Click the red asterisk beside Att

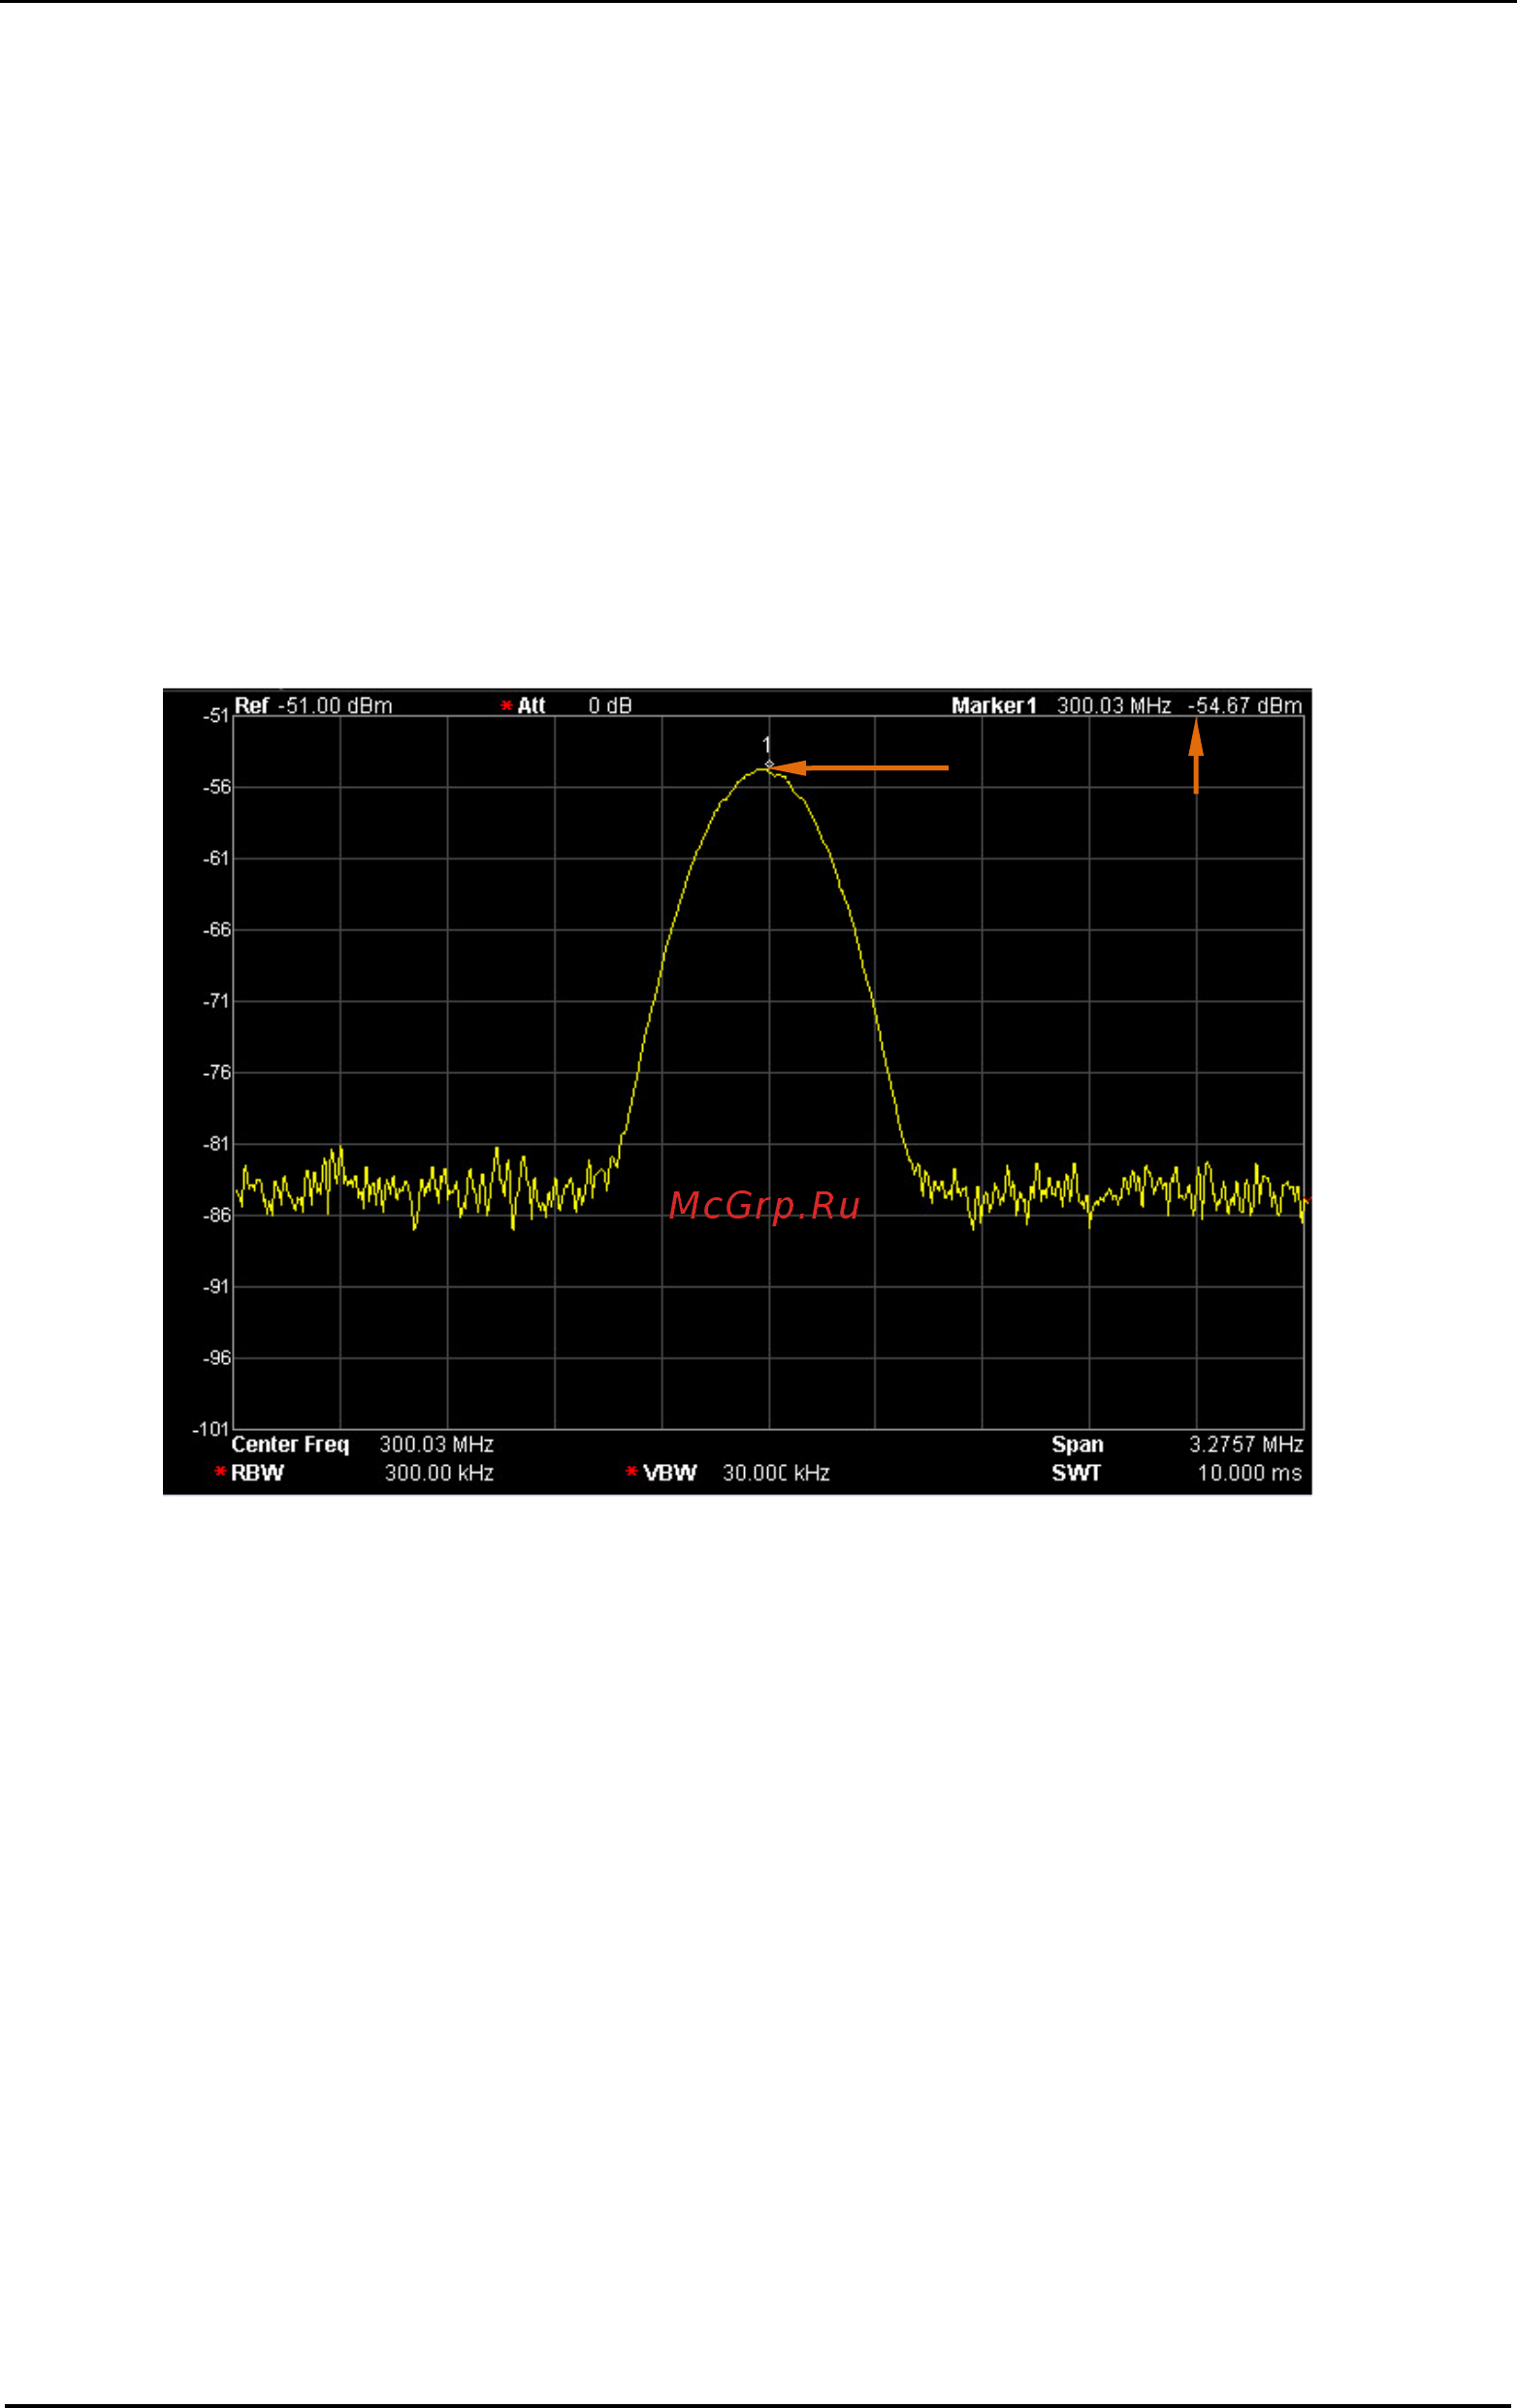(x=507, y=706)
